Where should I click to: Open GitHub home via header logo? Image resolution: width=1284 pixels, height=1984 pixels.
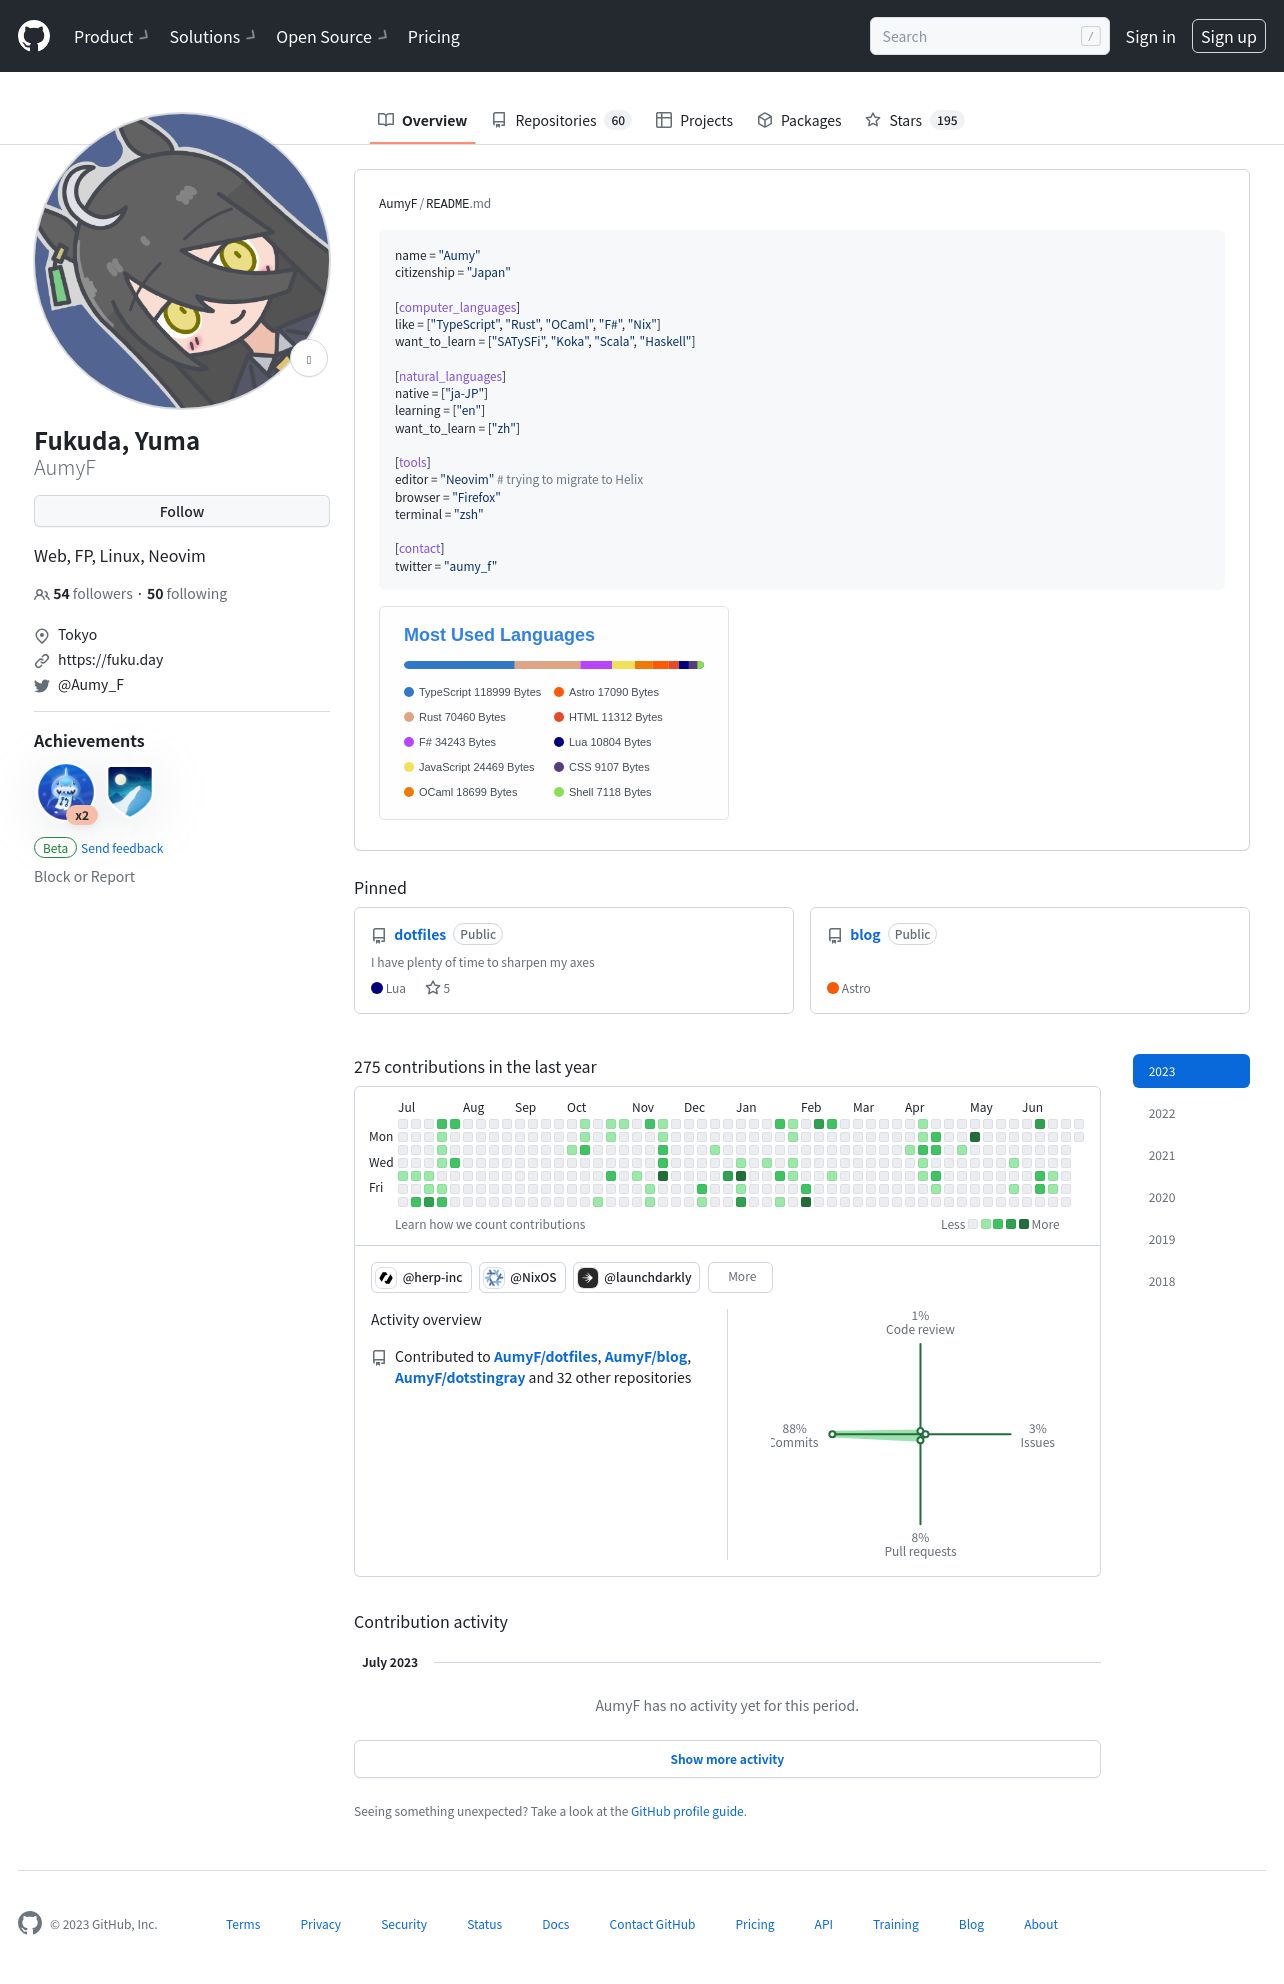[34, 37]
